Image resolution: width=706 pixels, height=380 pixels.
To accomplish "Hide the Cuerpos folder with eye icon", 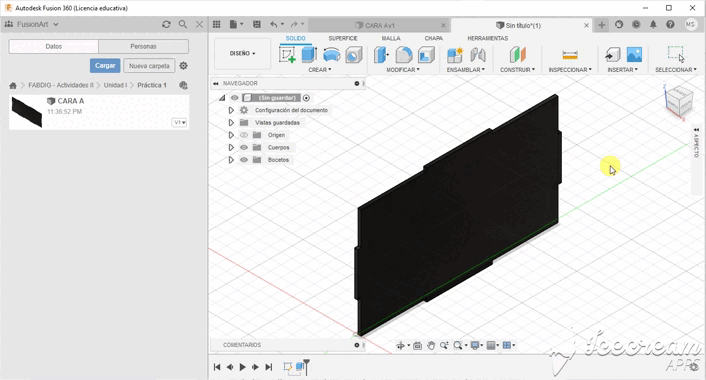I will click(x=244, y=147).
